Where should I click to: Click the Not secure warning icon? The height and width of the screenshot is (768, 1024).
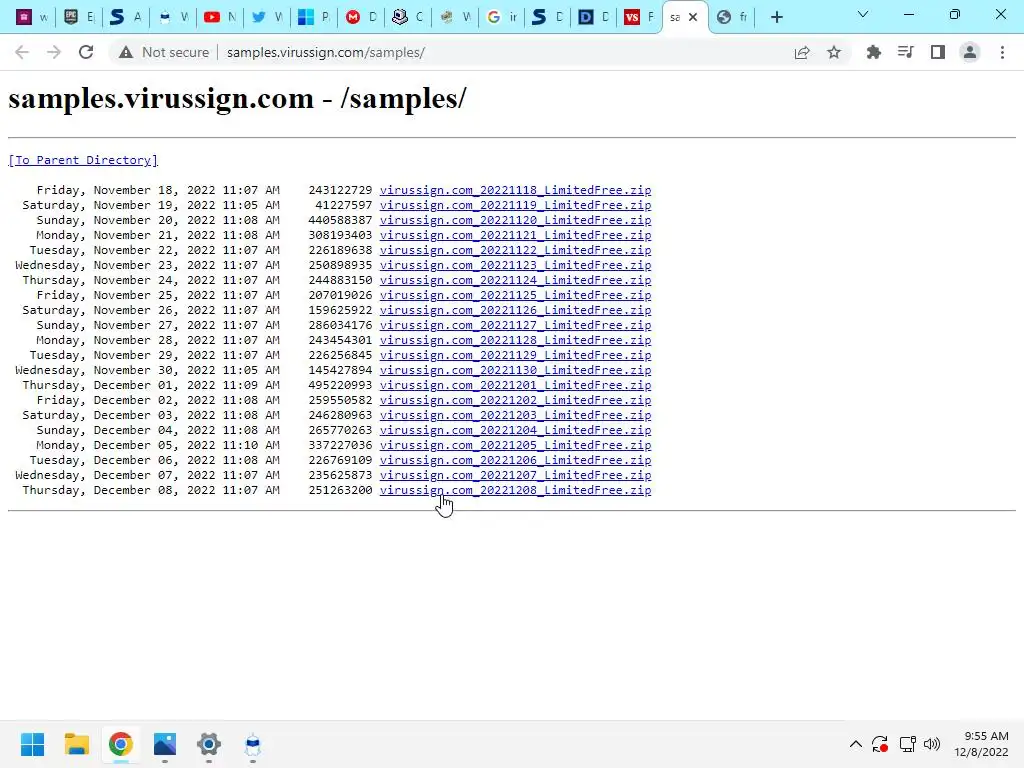126,52
